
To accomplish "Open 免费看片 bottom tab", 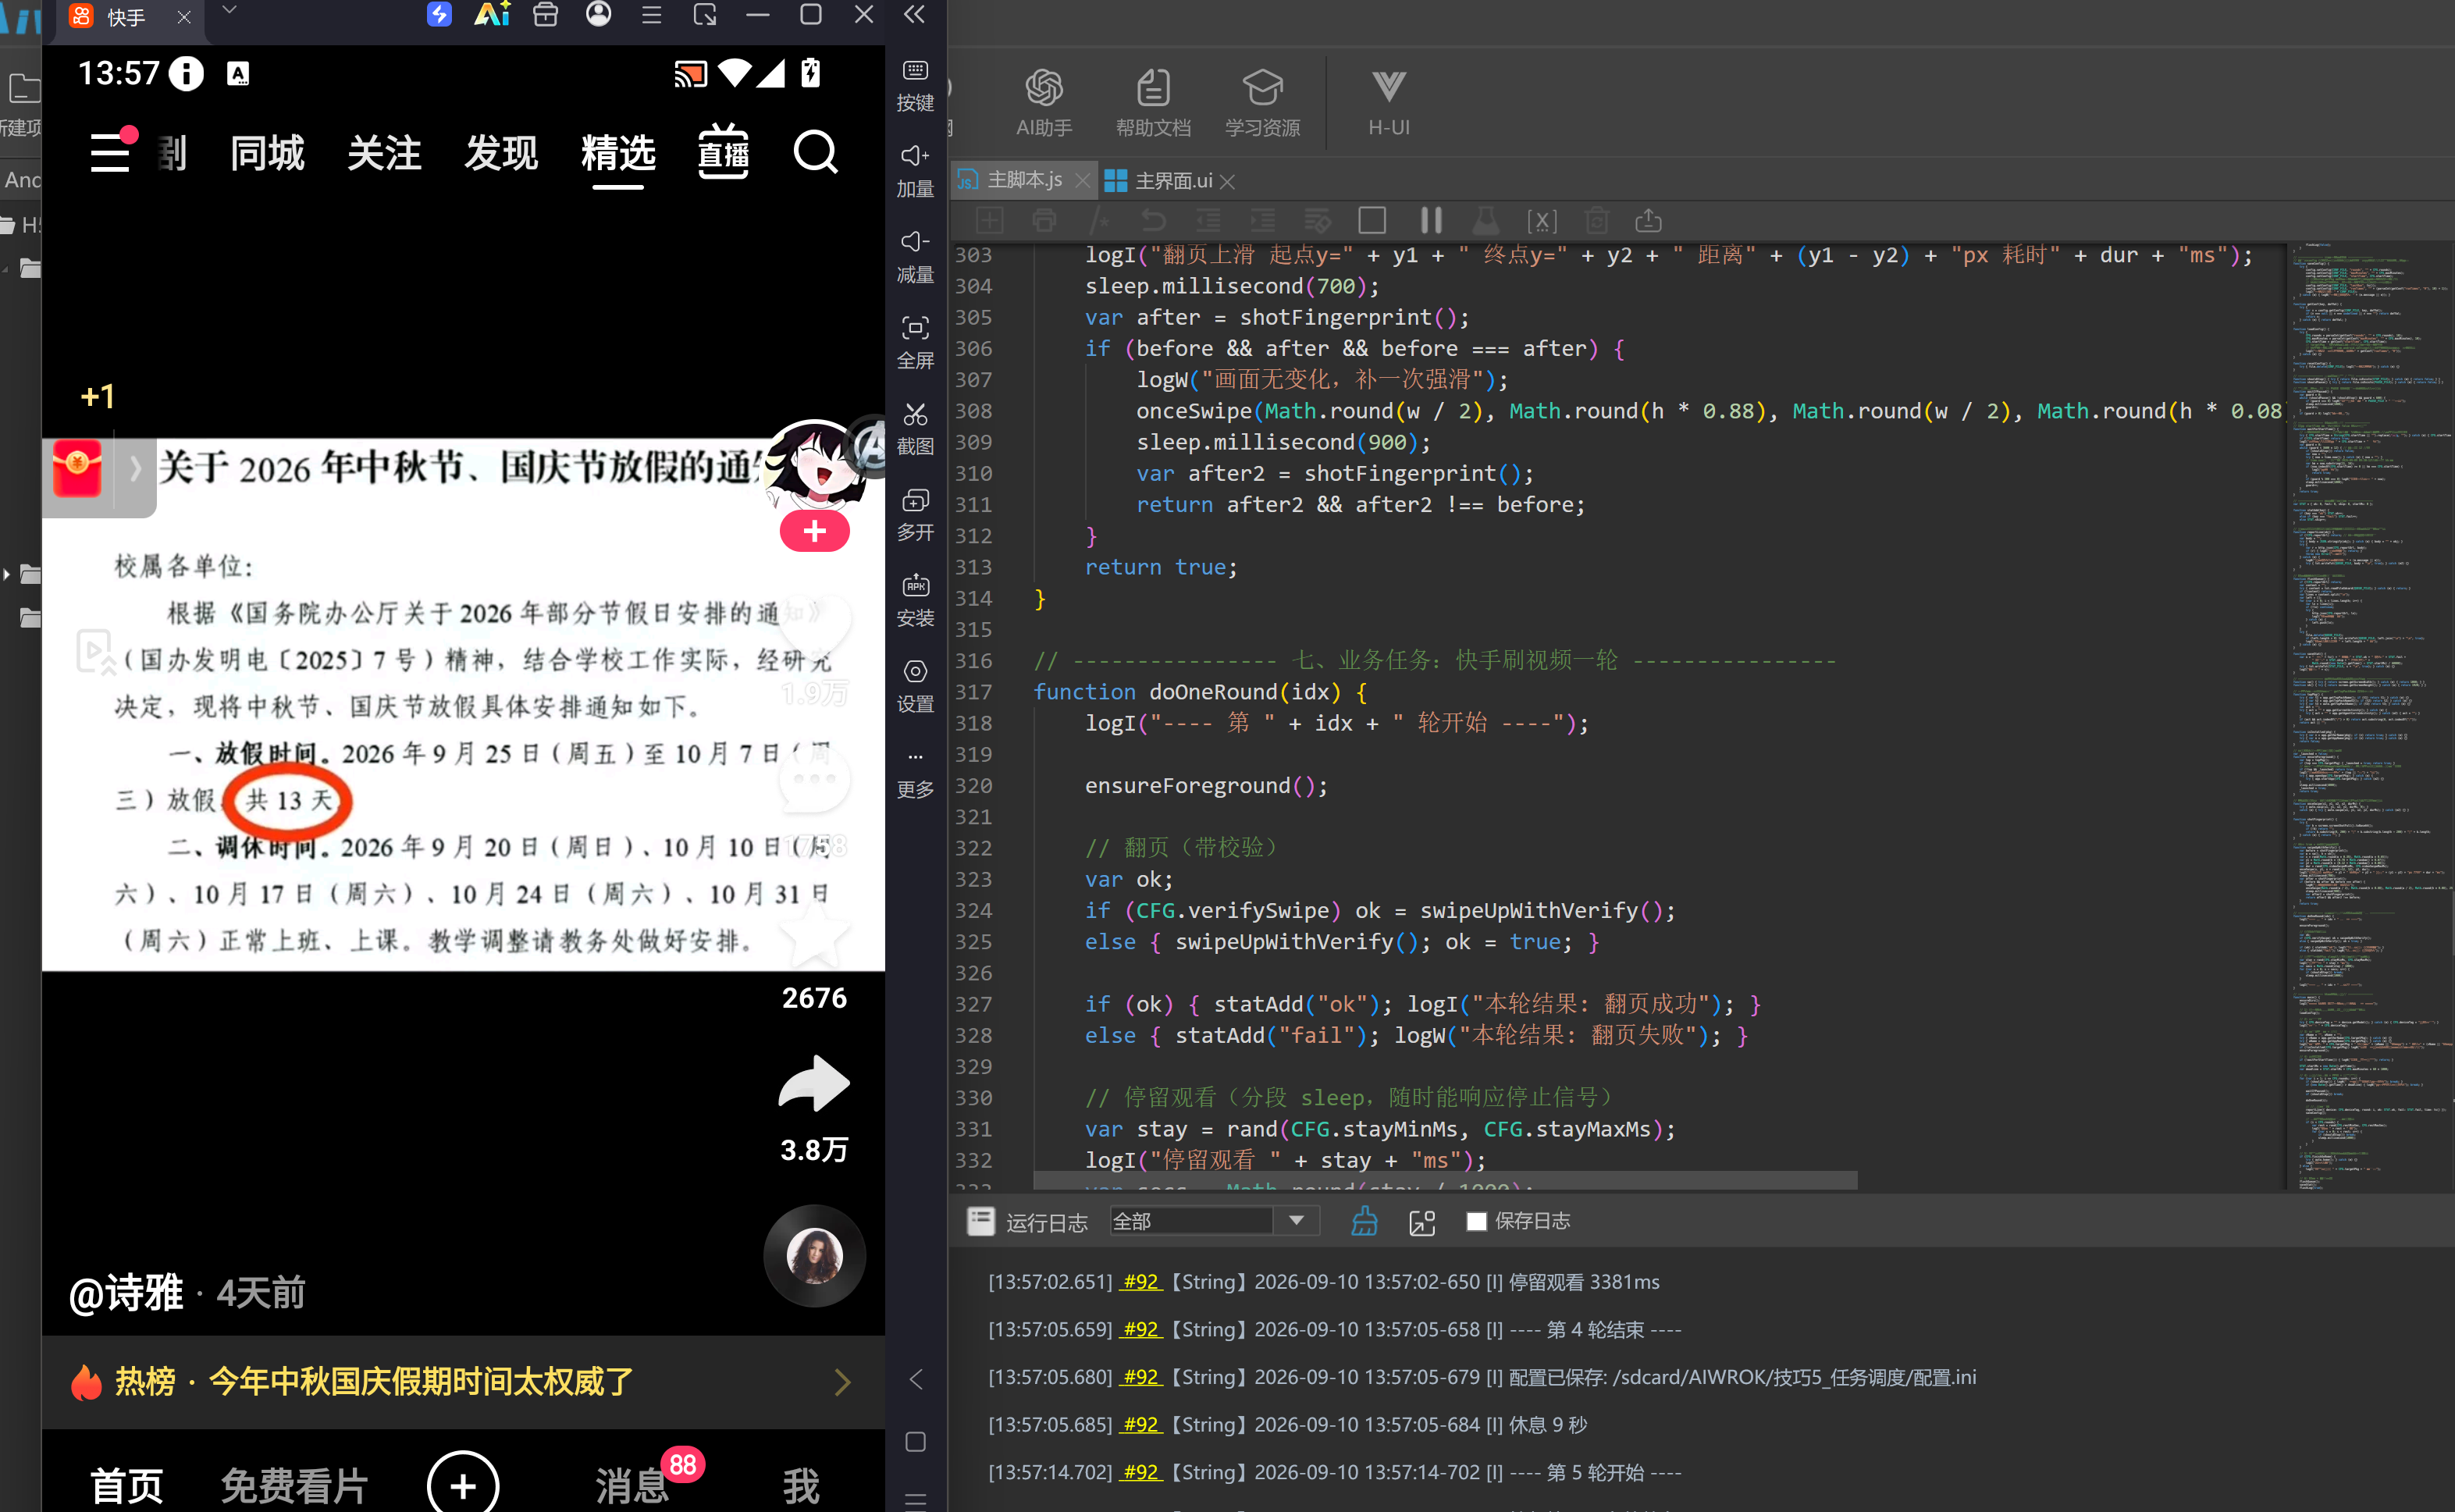I will [294, 1485].
